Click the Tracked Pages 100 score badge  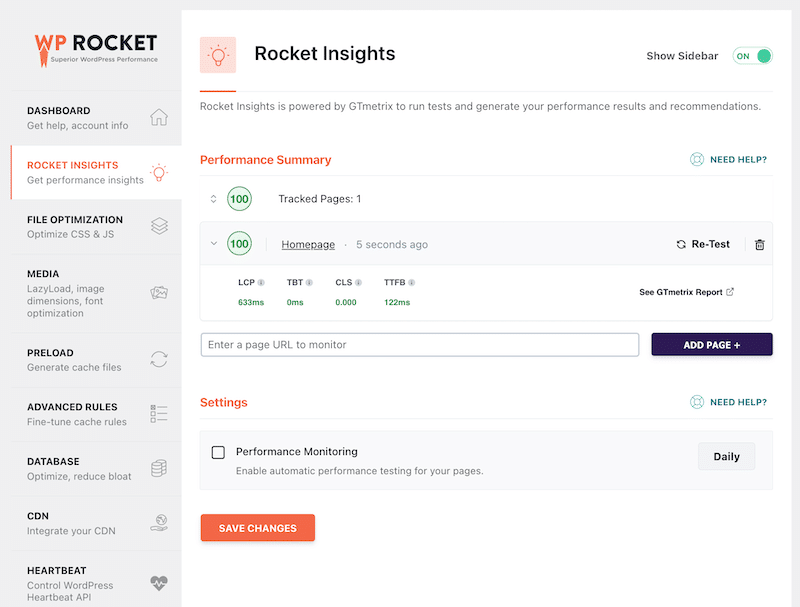pos(239,199)
